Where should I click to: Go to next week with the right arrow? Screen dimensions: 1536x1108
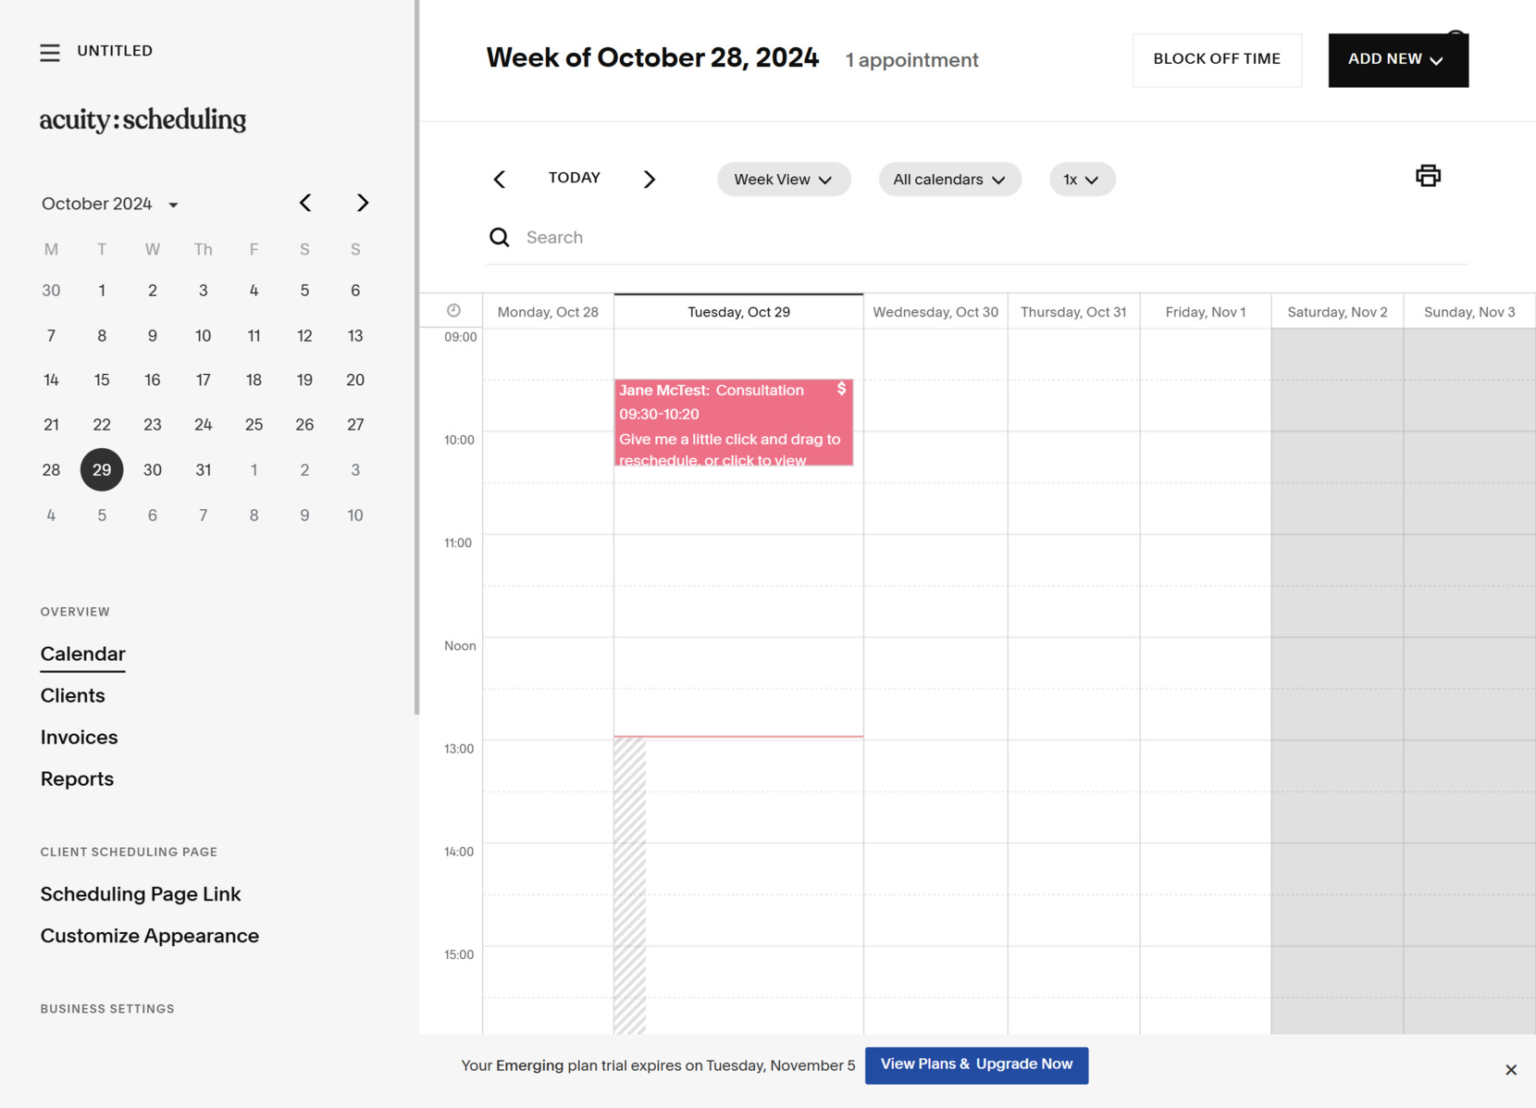pyautogui.click(x=649, y=179)
